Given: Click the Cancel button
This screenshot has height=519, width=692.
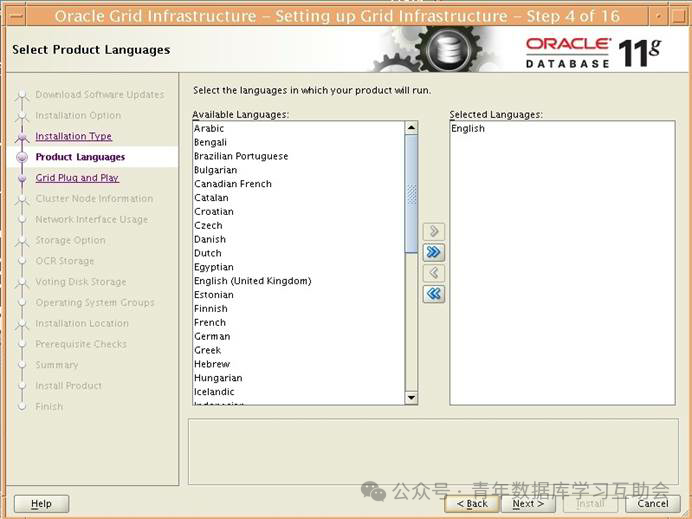Looking at the screenshot, I should click(x=653, y=504).
